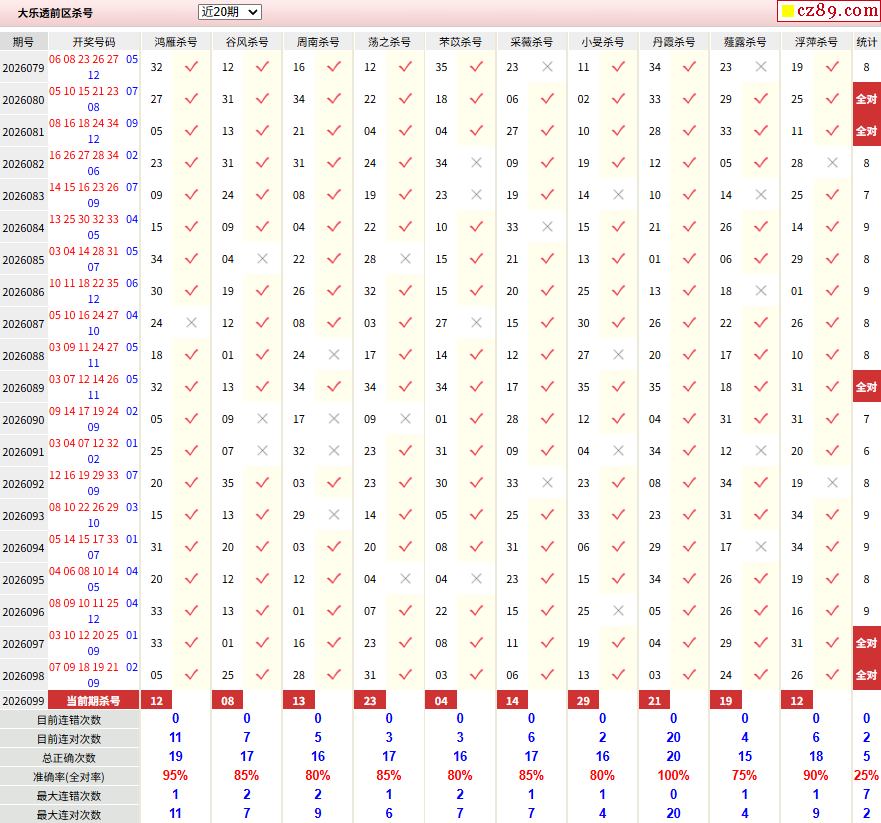Select the 丹霞杀号 column header
881x823 pixels.
(674, 42)
